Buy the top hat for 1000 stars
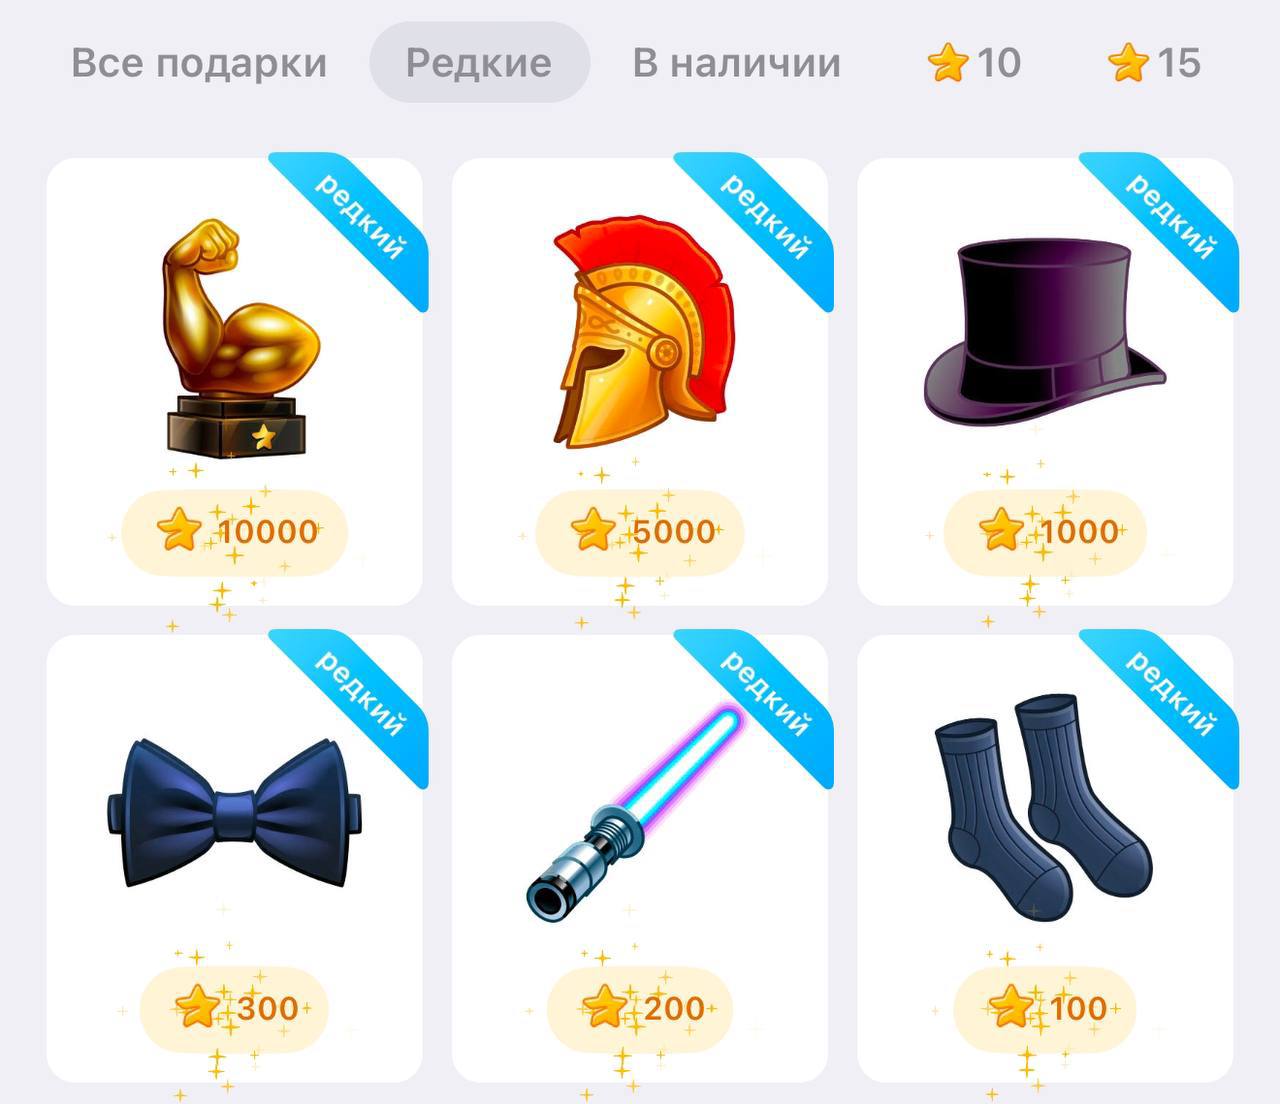Viewport: 1280px width, 1104px height. [x=1045, y=531]
